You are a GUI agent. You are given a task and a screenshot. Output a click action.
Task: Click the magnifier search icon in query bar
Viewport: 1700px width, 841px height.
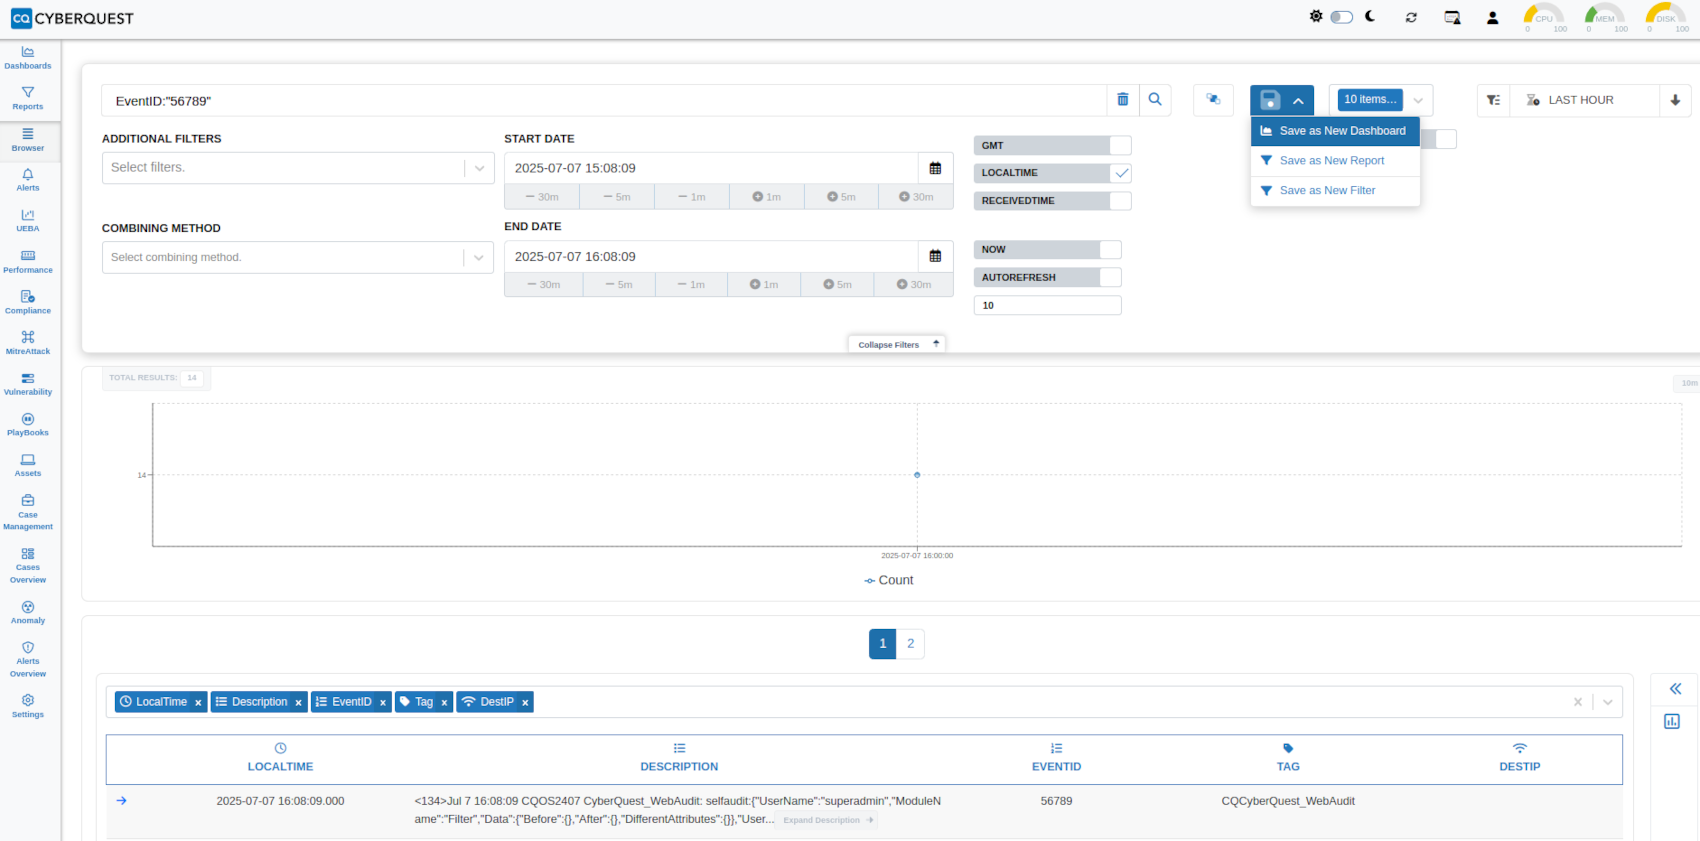(x=1155, y=100)
